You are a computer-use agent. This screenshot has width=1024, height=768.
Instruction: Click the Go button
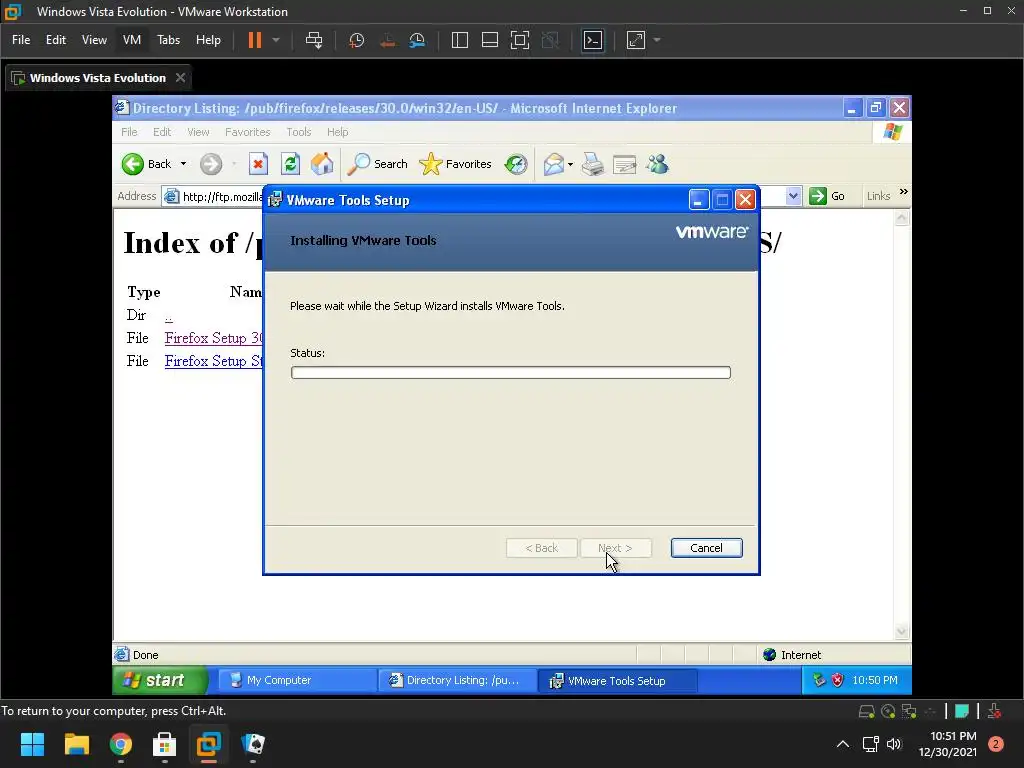point(827,196)
